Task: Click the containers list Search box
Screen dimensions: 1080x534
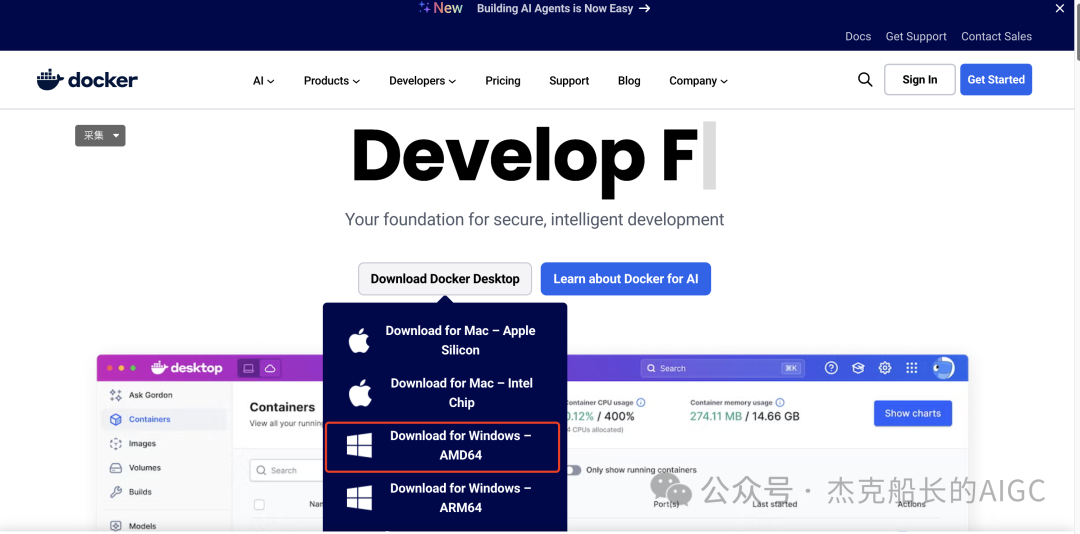Action: (x=286, y=471)
